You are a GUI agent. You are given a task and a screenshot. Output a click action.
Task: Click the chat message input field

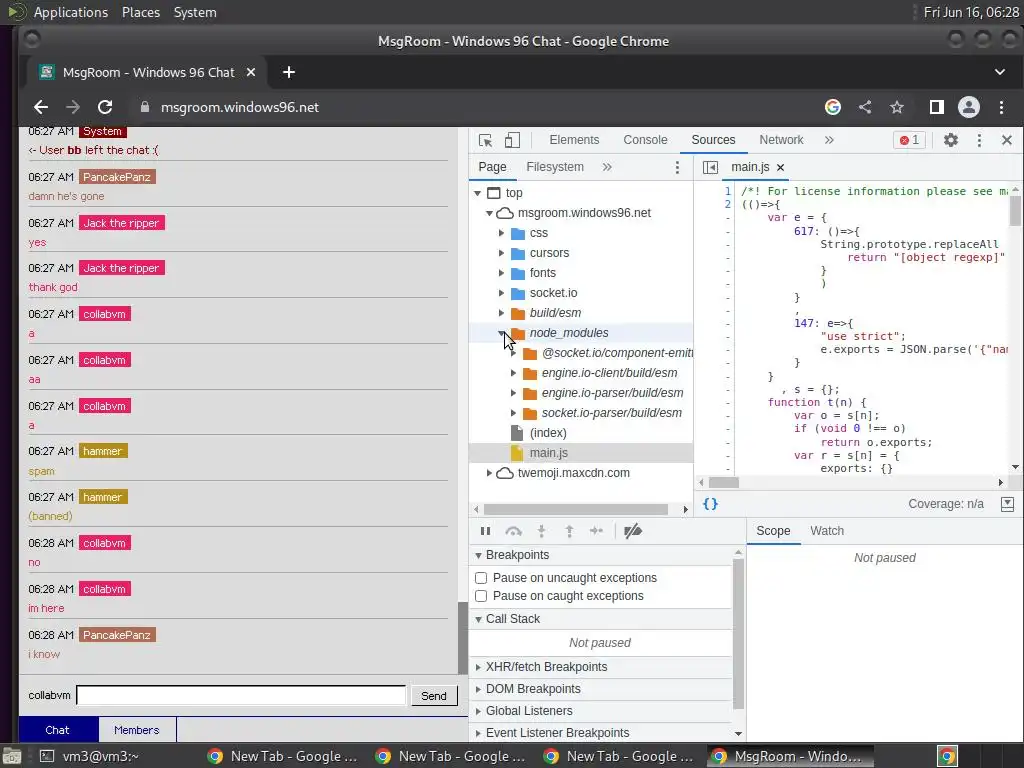pyautogui.click(x=241, y=696)
